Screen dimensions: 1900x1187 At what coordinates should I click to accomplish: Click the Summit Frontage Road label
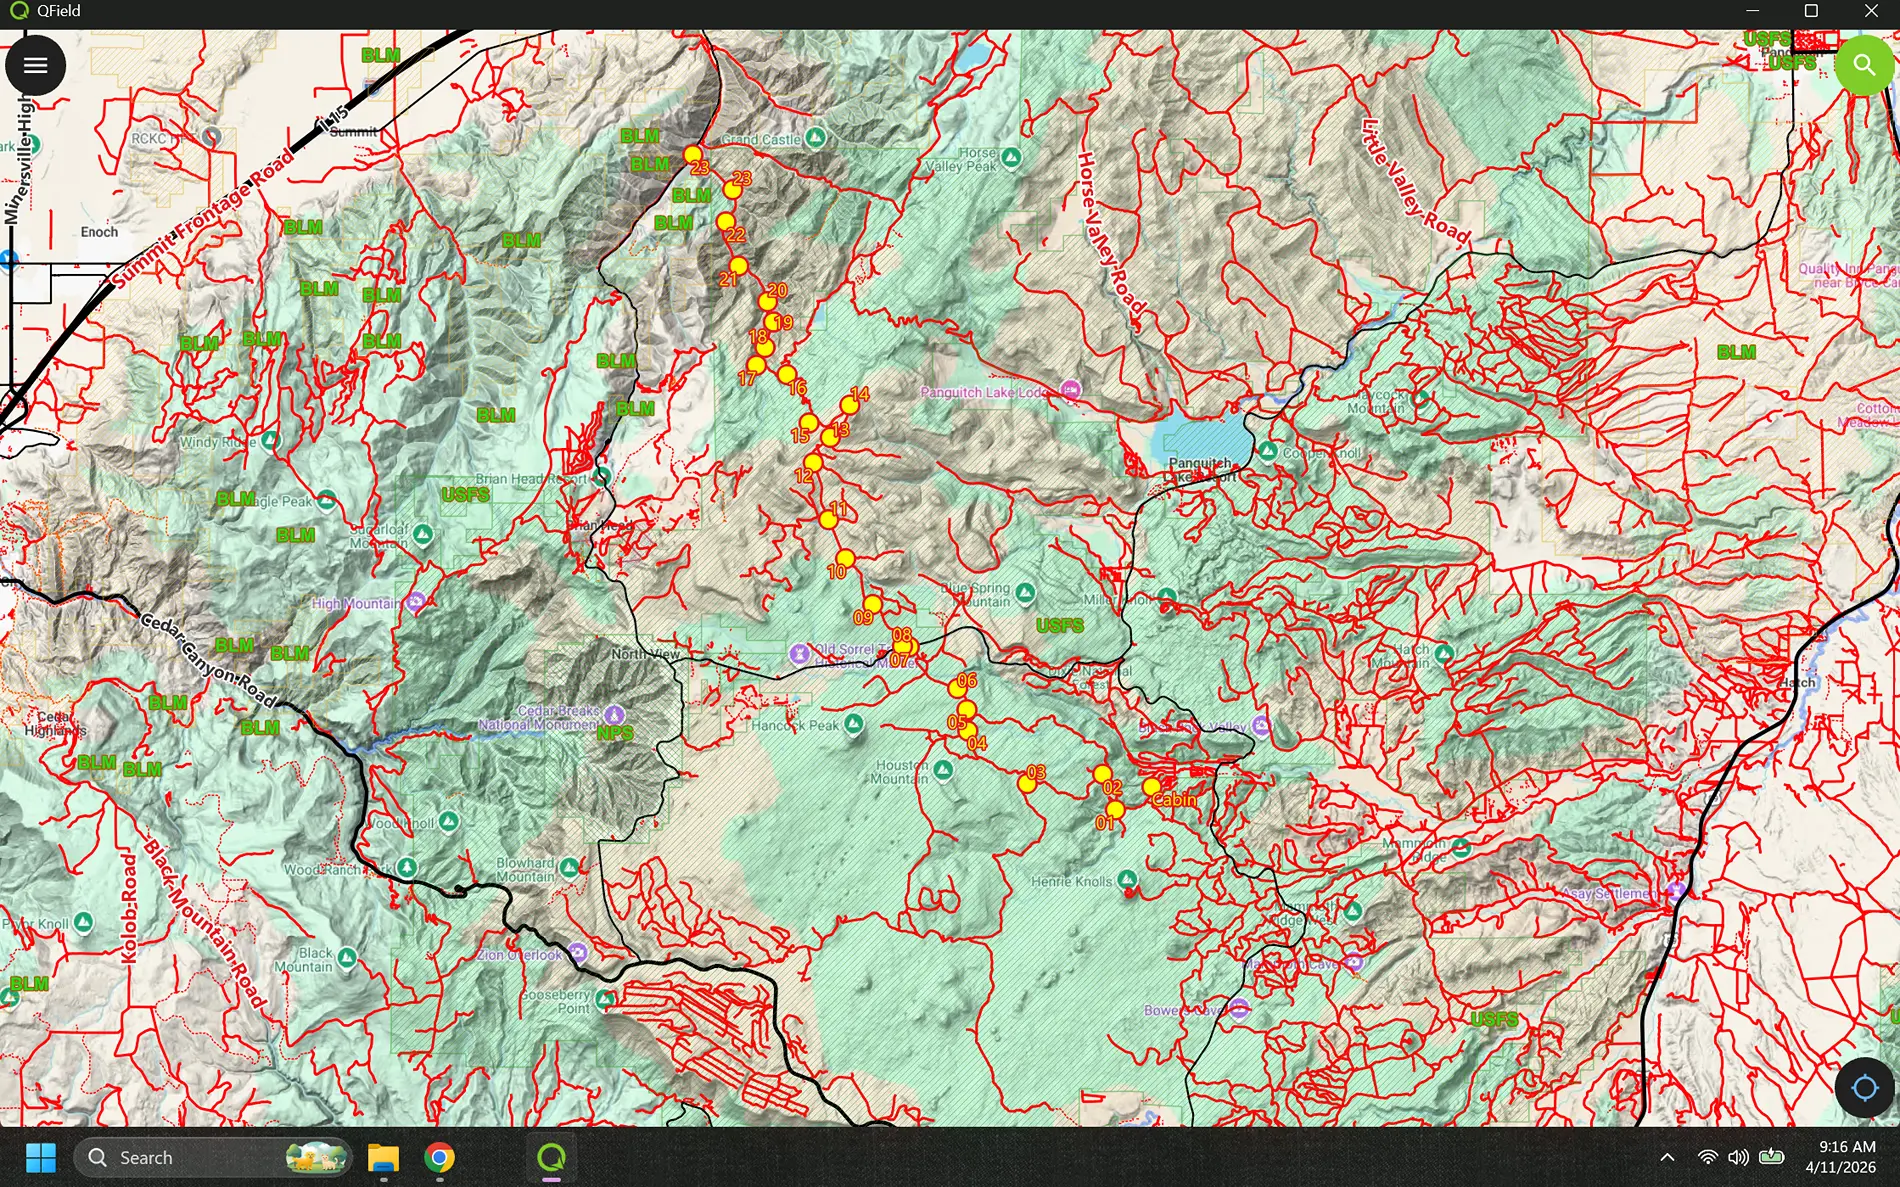pyautogui.click(x=204, y=218)
